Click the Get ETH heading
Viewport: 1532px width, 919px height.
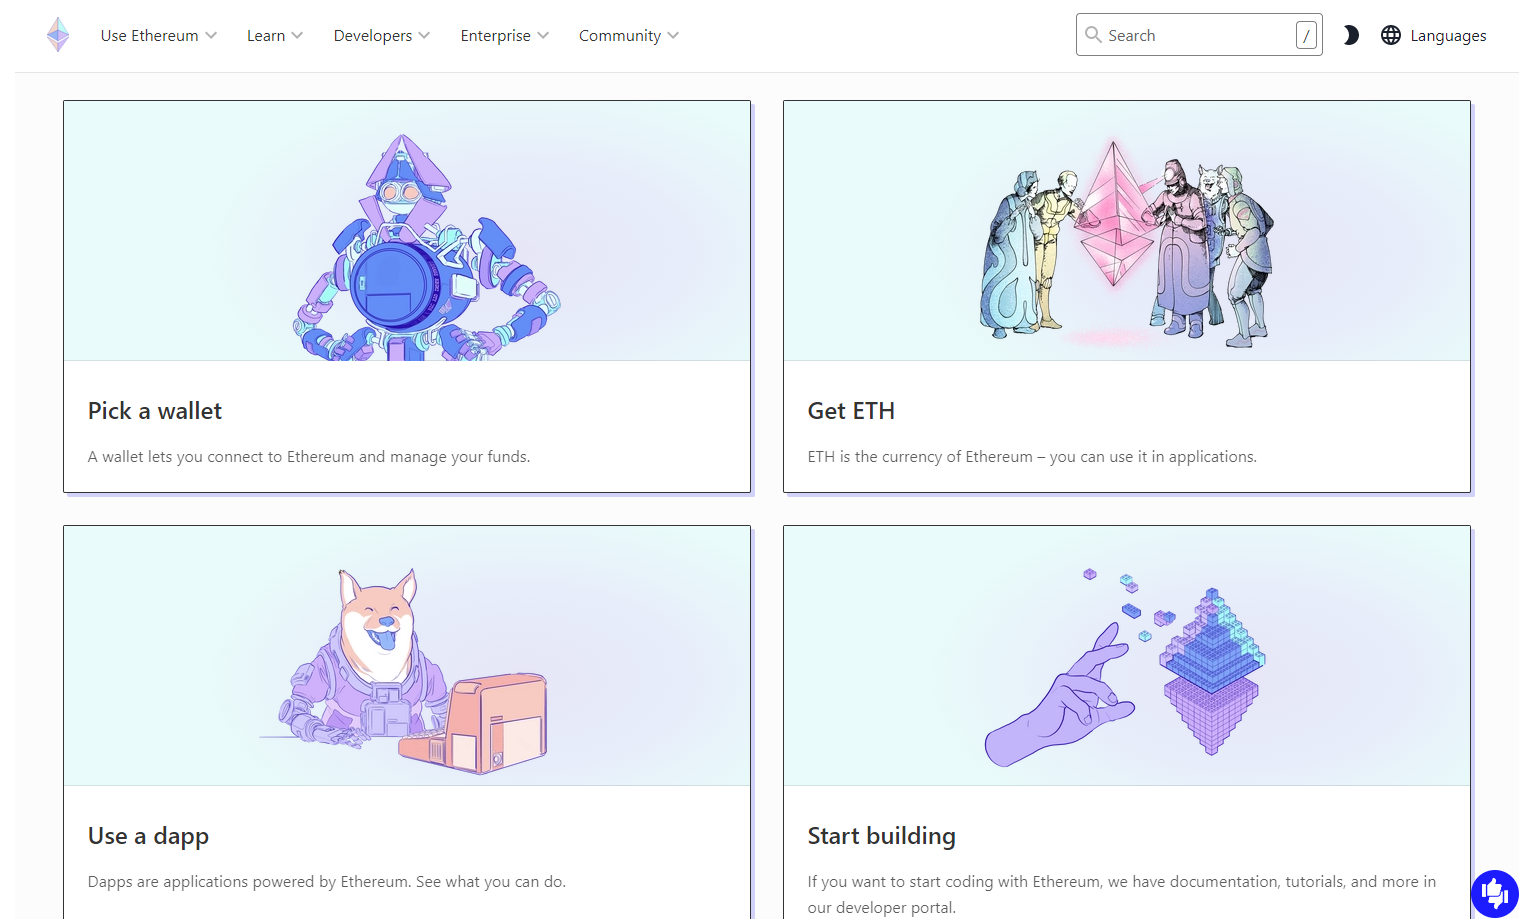851,411
